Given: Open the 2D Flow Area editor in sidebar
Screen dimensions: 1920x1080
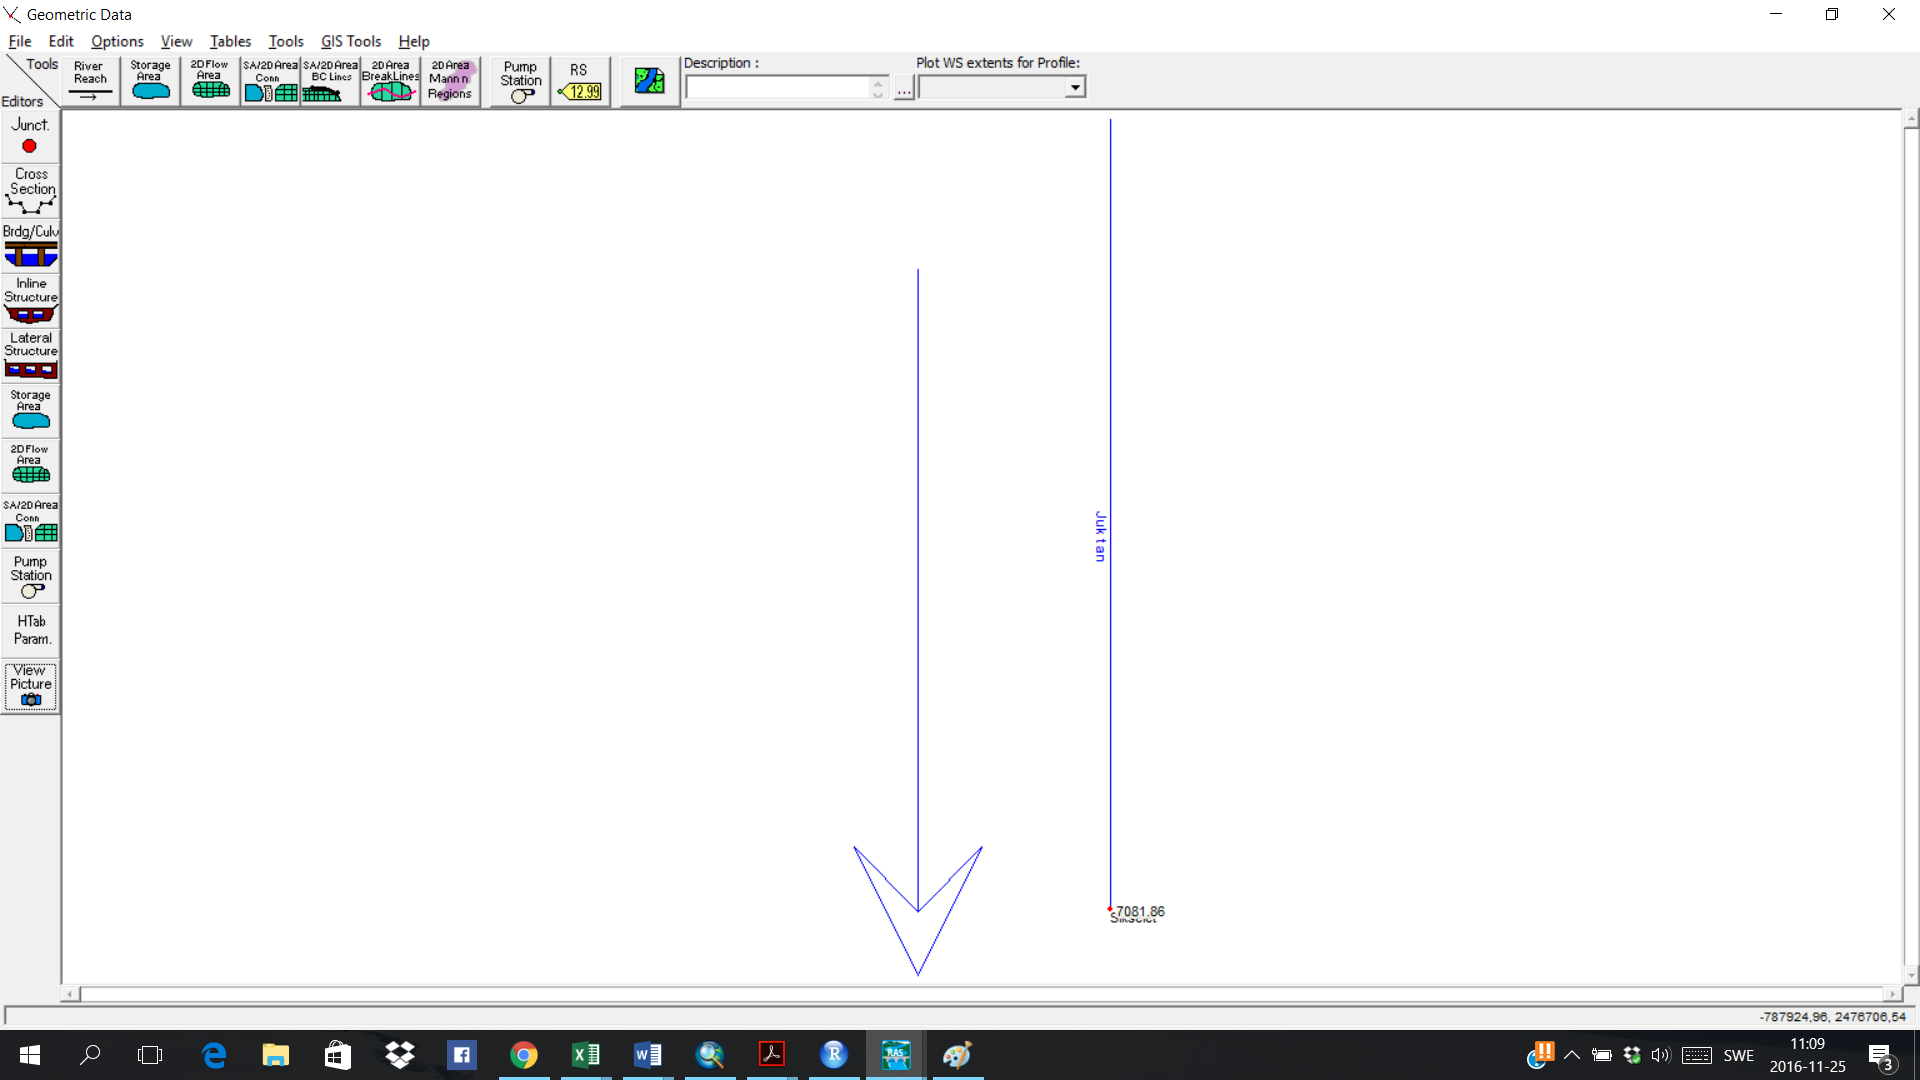Looking at the screenshot, I should pyautogui.click(x=30, y=466).
